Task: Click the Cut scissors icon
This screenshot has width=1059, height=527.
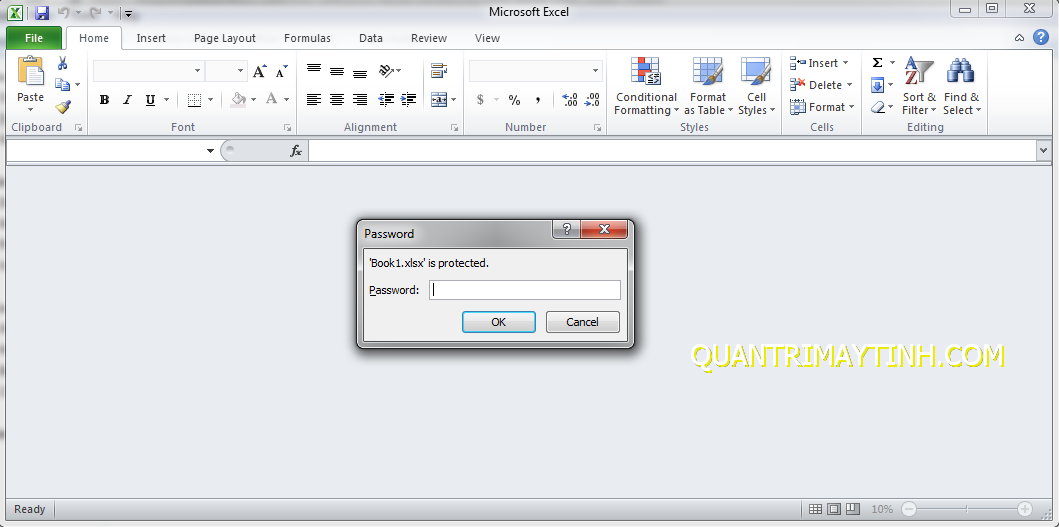Action: click(x=62, y=64)
